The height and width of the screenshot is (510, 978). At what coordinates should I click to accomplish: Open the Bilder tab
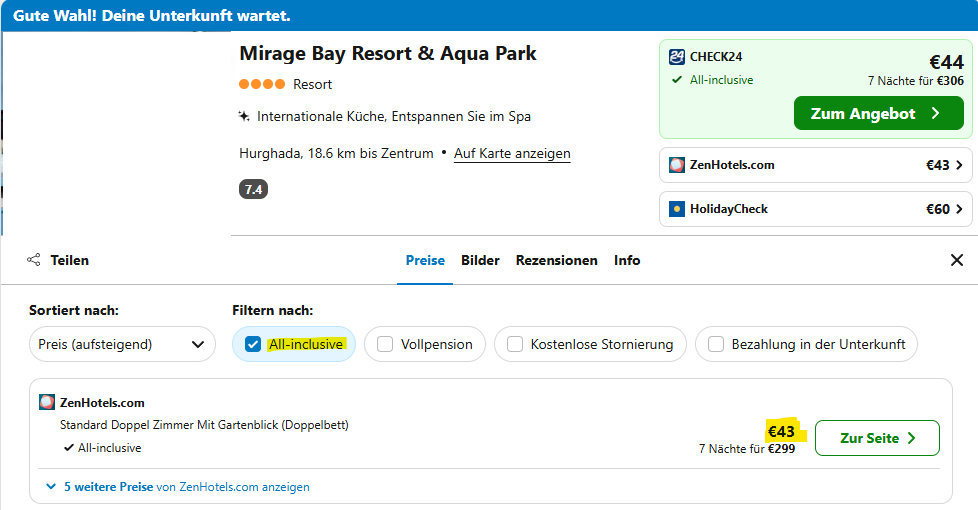[x=480, y=260]
